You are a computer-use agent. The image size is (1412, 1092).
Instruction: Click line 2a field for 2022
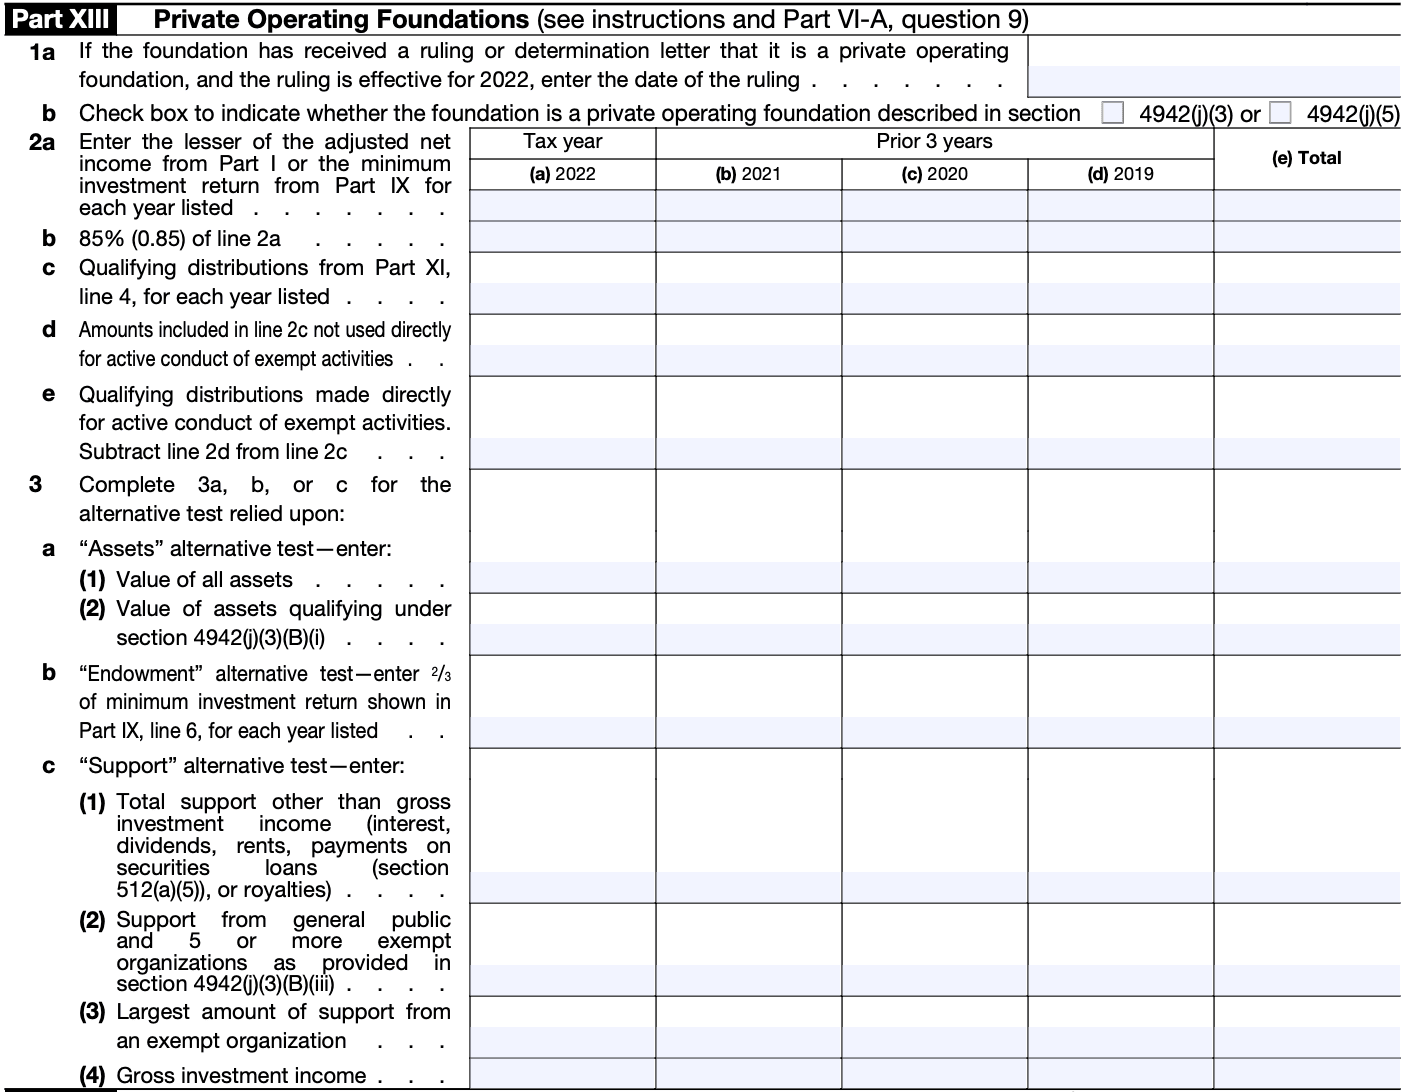pos(562,206)
